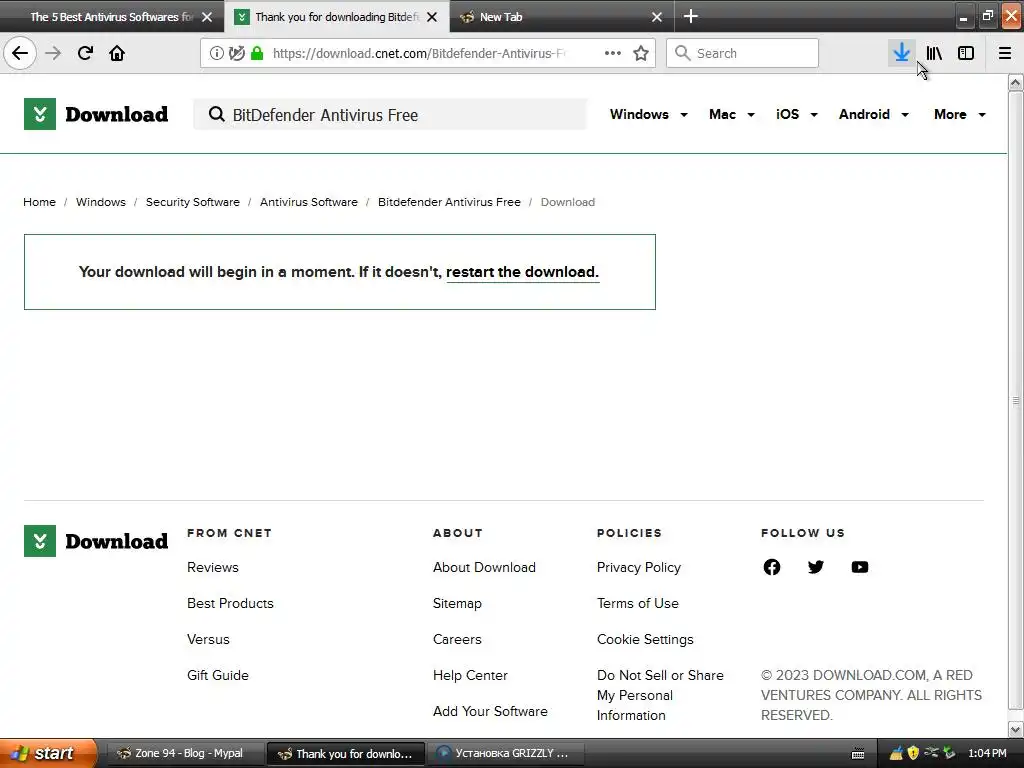This screenshot has width=1024, height=768.
Task: Open the Windows breadcrumb link
Action: 101,202
